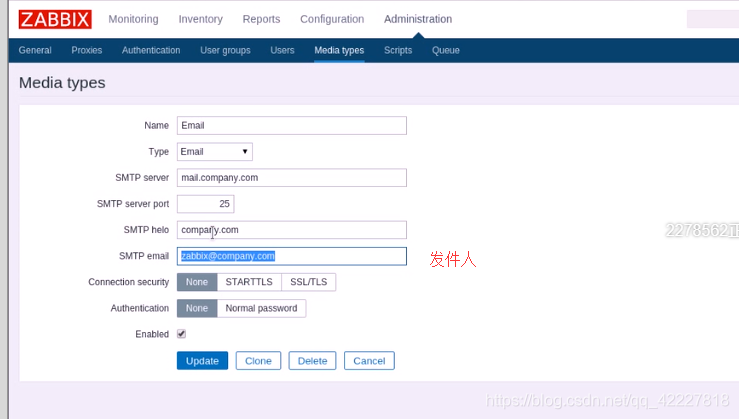Screen dimensions: 739x419
Task: Go to the Proxies submenu
Action: click(87, 50)
